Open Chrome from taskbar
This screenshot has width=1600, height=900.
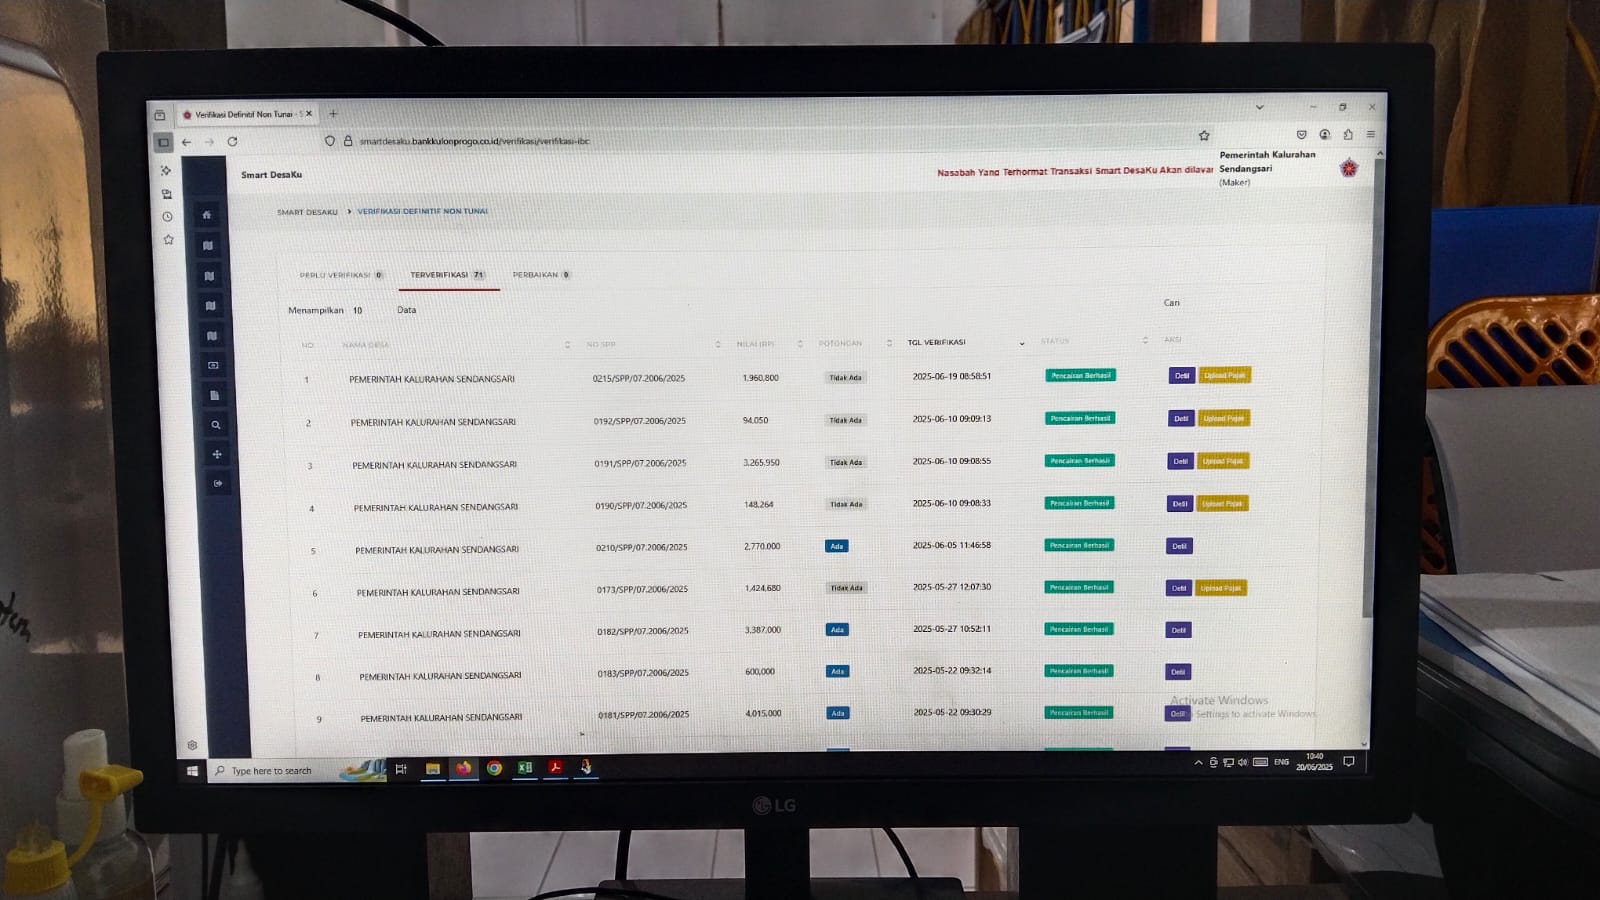[494, 768]
